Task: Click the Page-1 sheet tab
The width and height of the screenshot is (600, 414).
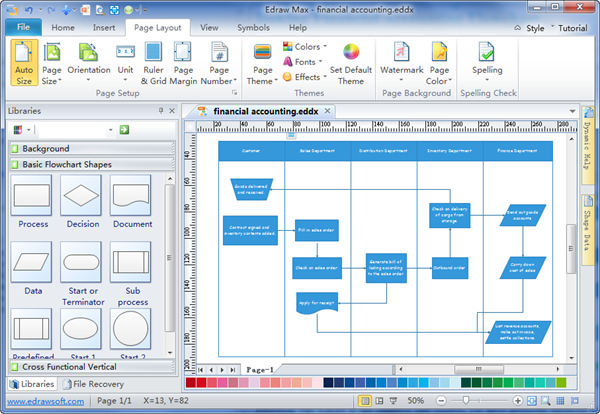Action: pos(260,369)
